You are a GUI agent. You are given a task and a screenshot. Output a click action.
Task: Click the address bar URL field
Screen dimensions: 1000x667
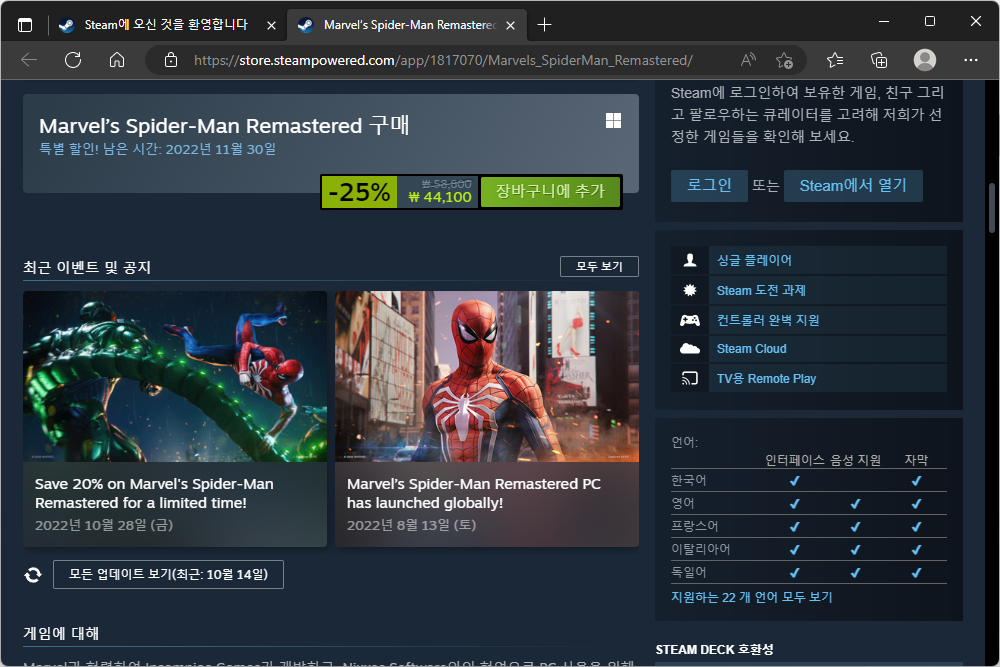443,60
